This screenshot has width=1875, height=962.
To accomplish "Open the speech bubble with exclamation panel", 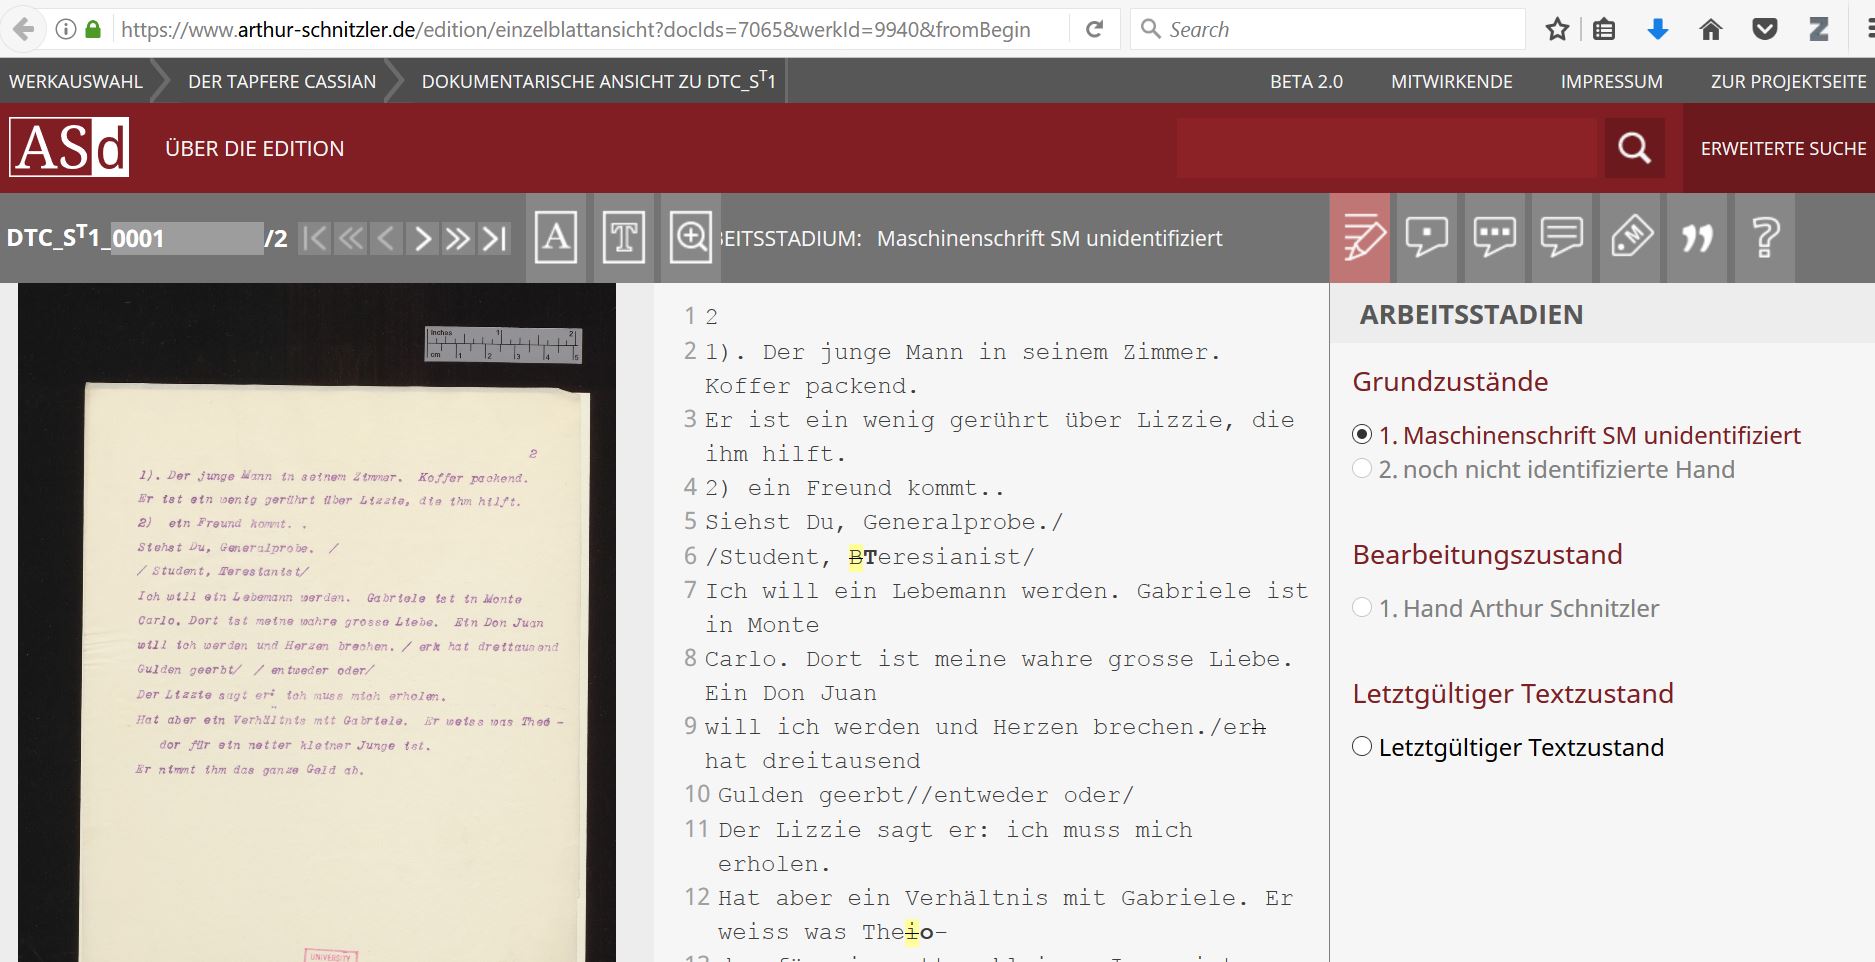I will tap(1427, 238).
